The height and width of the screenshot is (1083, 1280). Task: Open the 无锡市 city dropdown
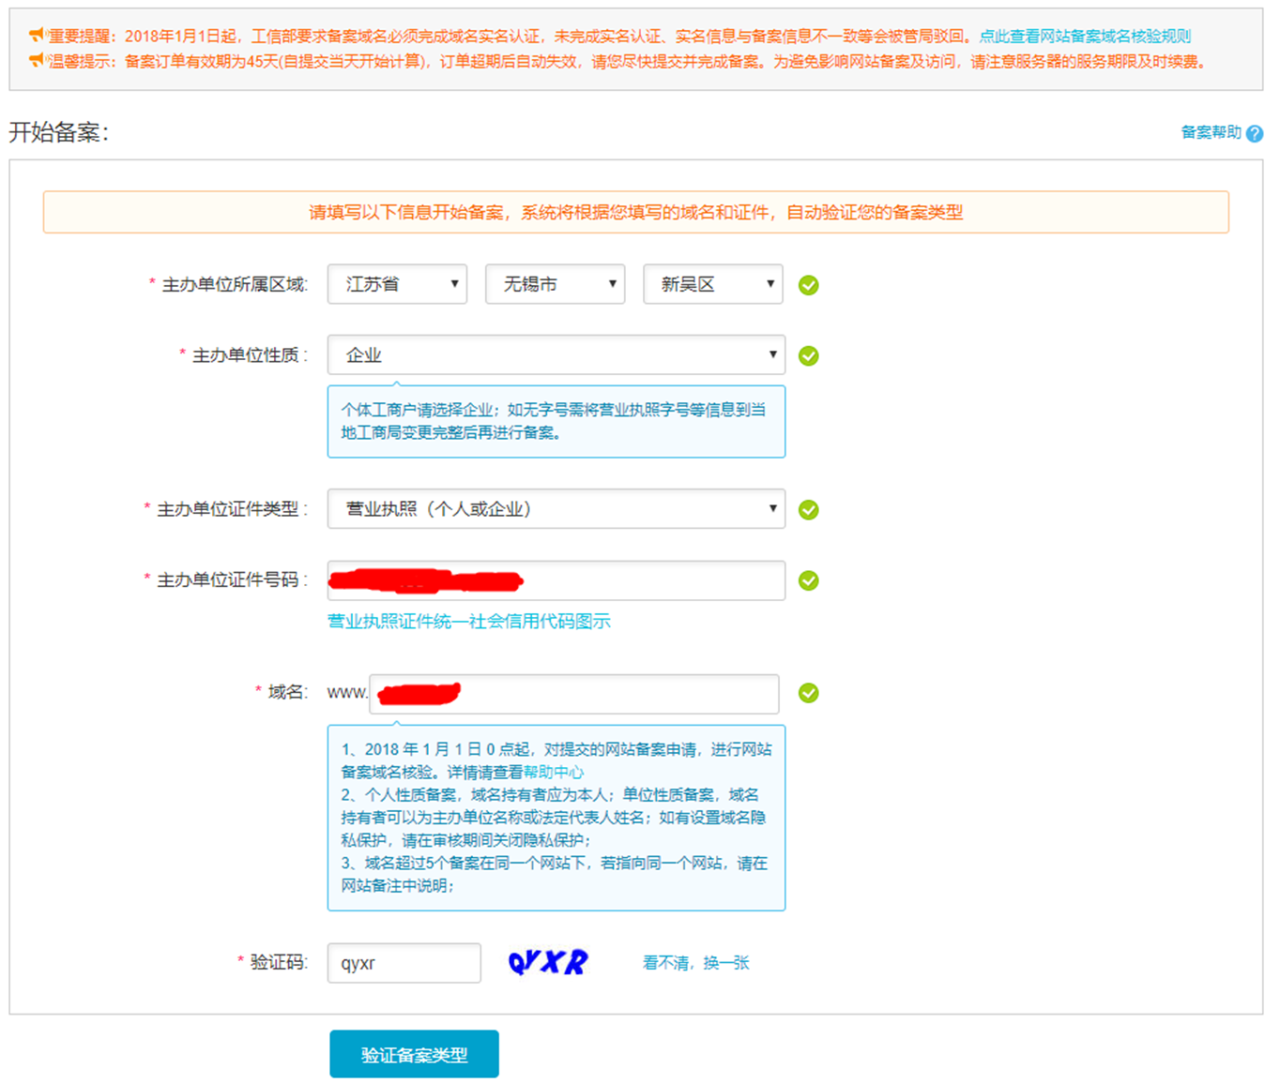pyautogui.click(x=555, y=285)
